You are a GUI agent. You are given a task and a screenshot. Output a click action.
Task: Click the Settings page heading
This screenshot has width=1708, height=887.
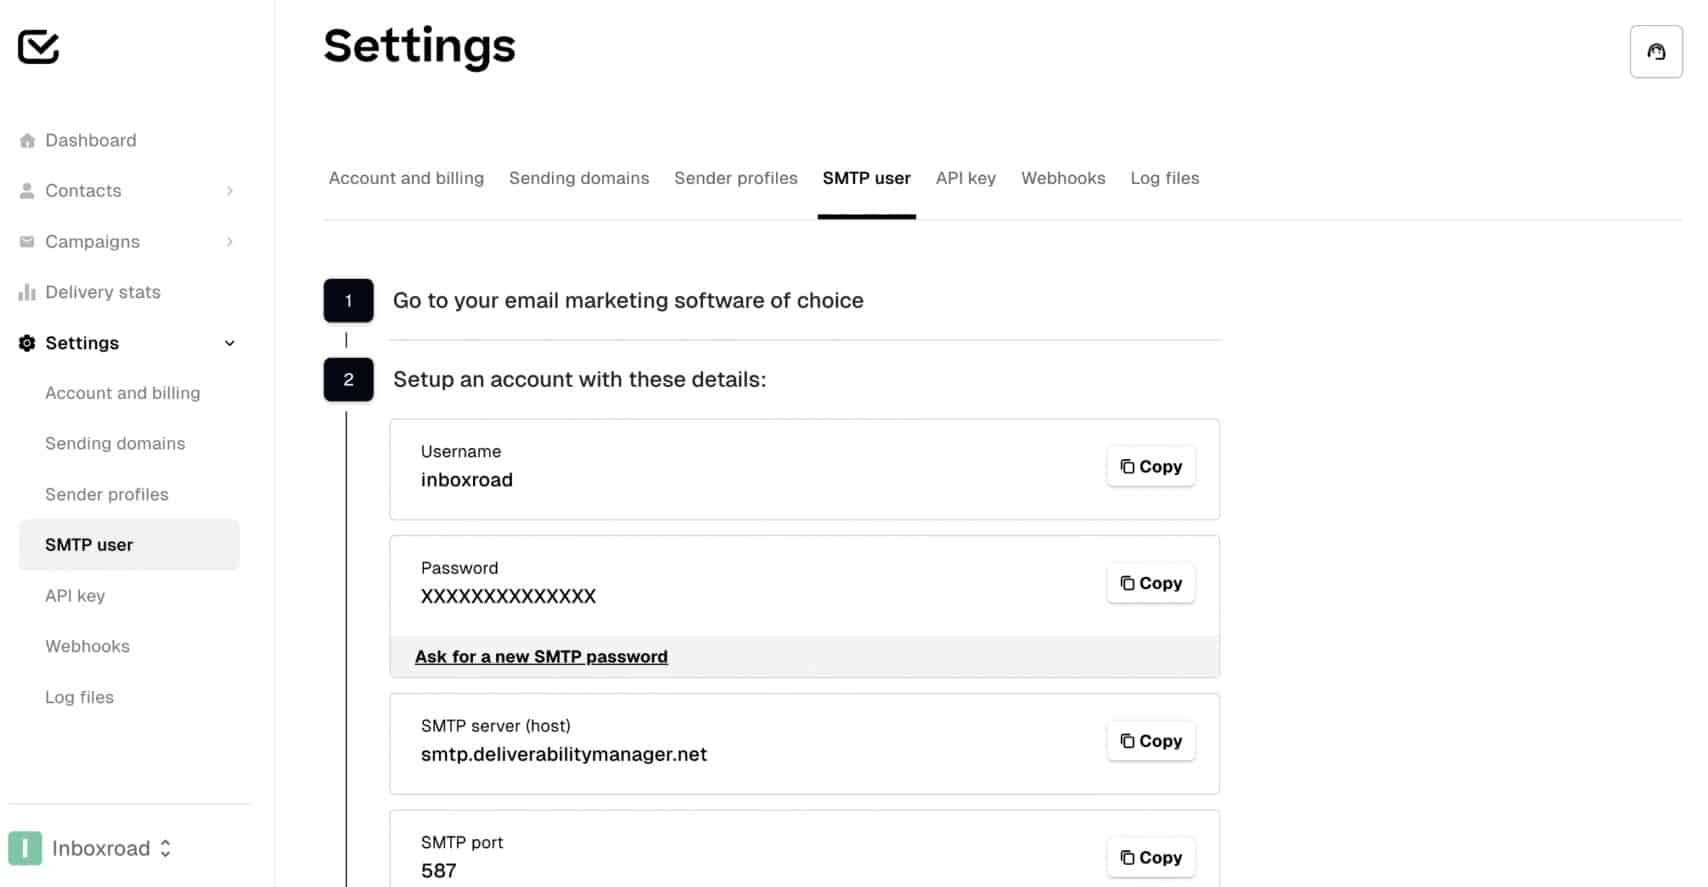[419, 47]
